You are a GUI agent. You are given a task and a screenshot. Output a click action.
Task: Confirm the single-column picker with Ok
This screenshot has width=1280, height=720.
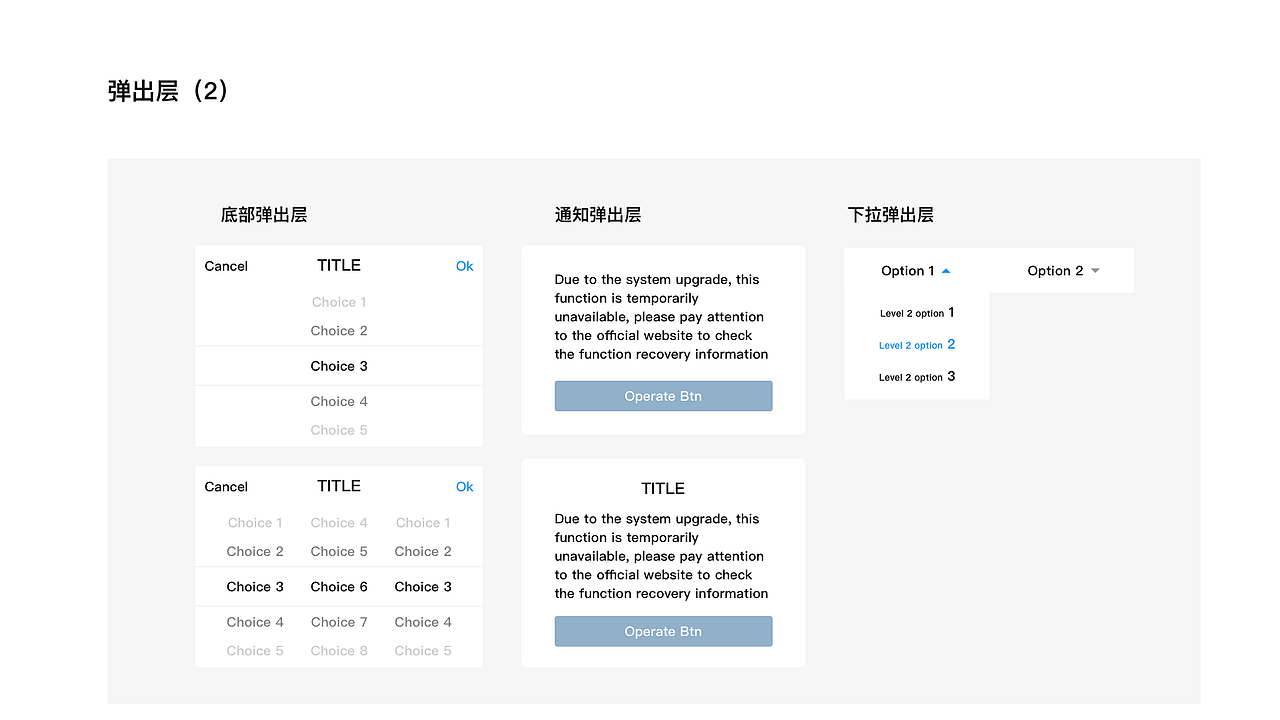point(465,266)
